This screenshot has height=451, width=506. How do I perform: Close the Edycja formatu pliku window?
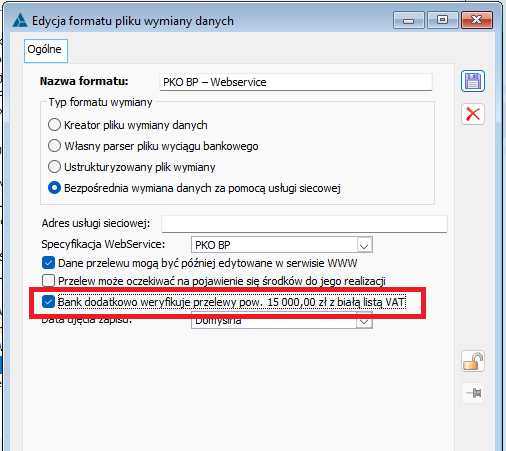pyautogui.click(x=477, y=20)
